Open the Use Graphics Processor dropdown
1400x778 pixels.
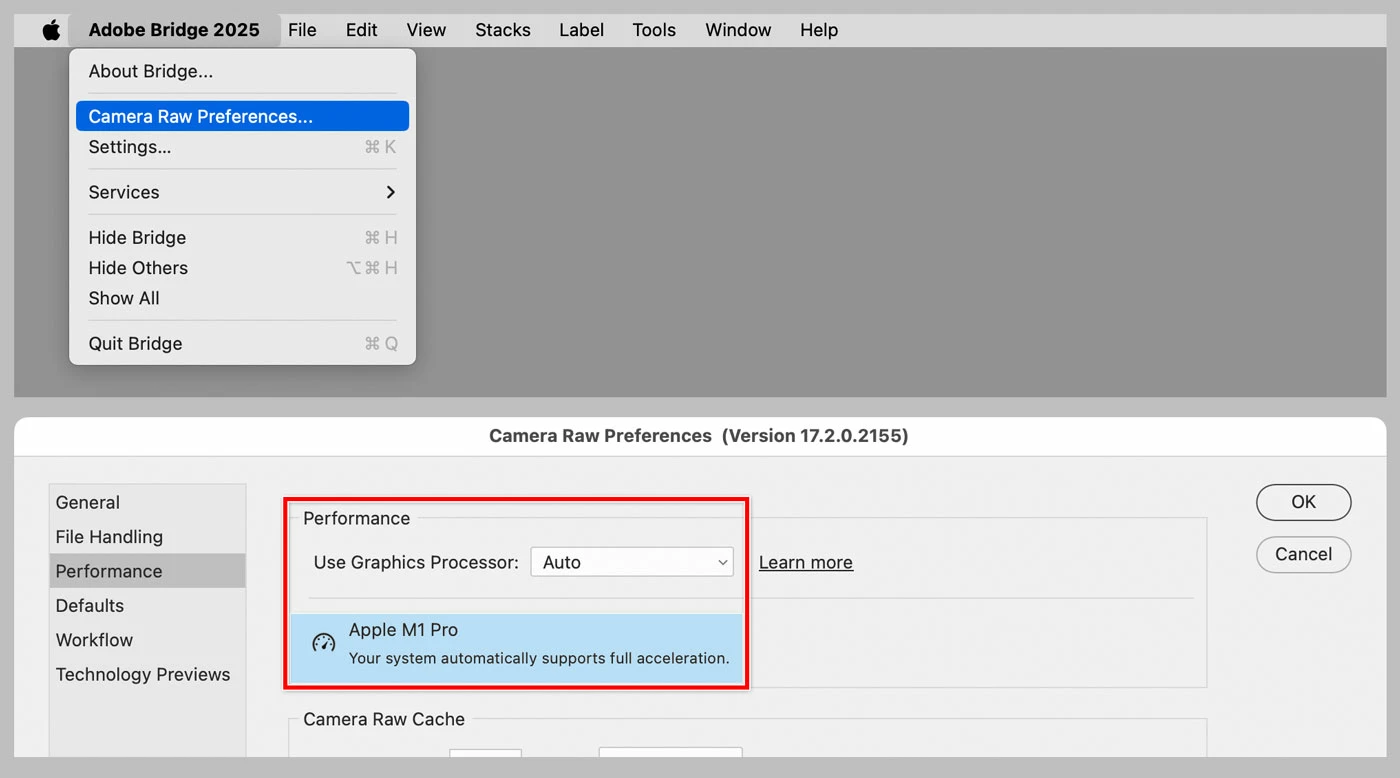click(x=632, y=562)
